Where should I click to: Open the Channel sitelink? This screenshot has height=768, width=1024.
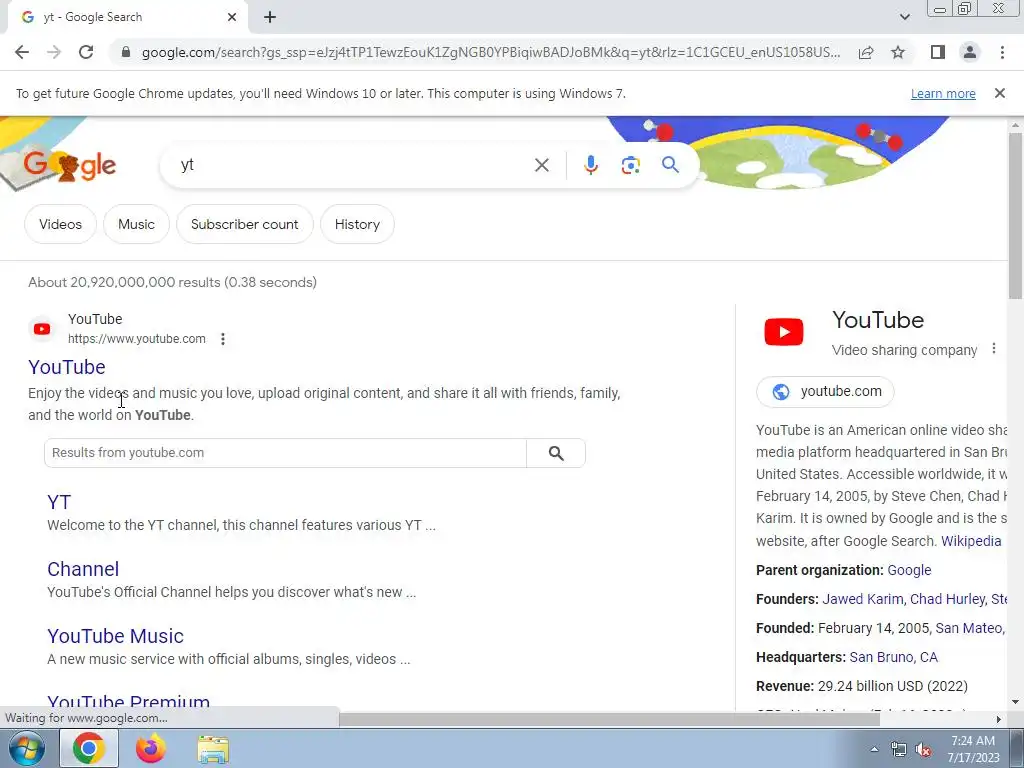83,569
